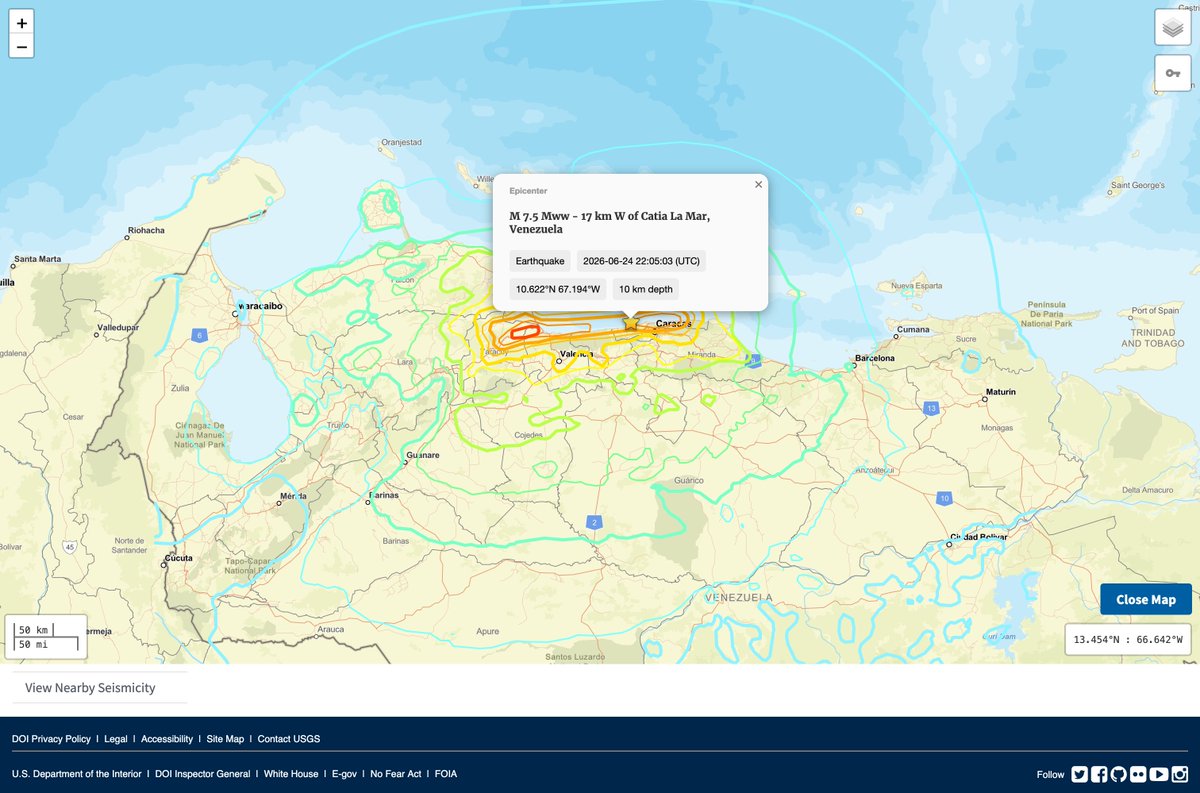1200x793 pixels.
Task: Click the 10 km depth tag
Action: [x=646, y=289]
